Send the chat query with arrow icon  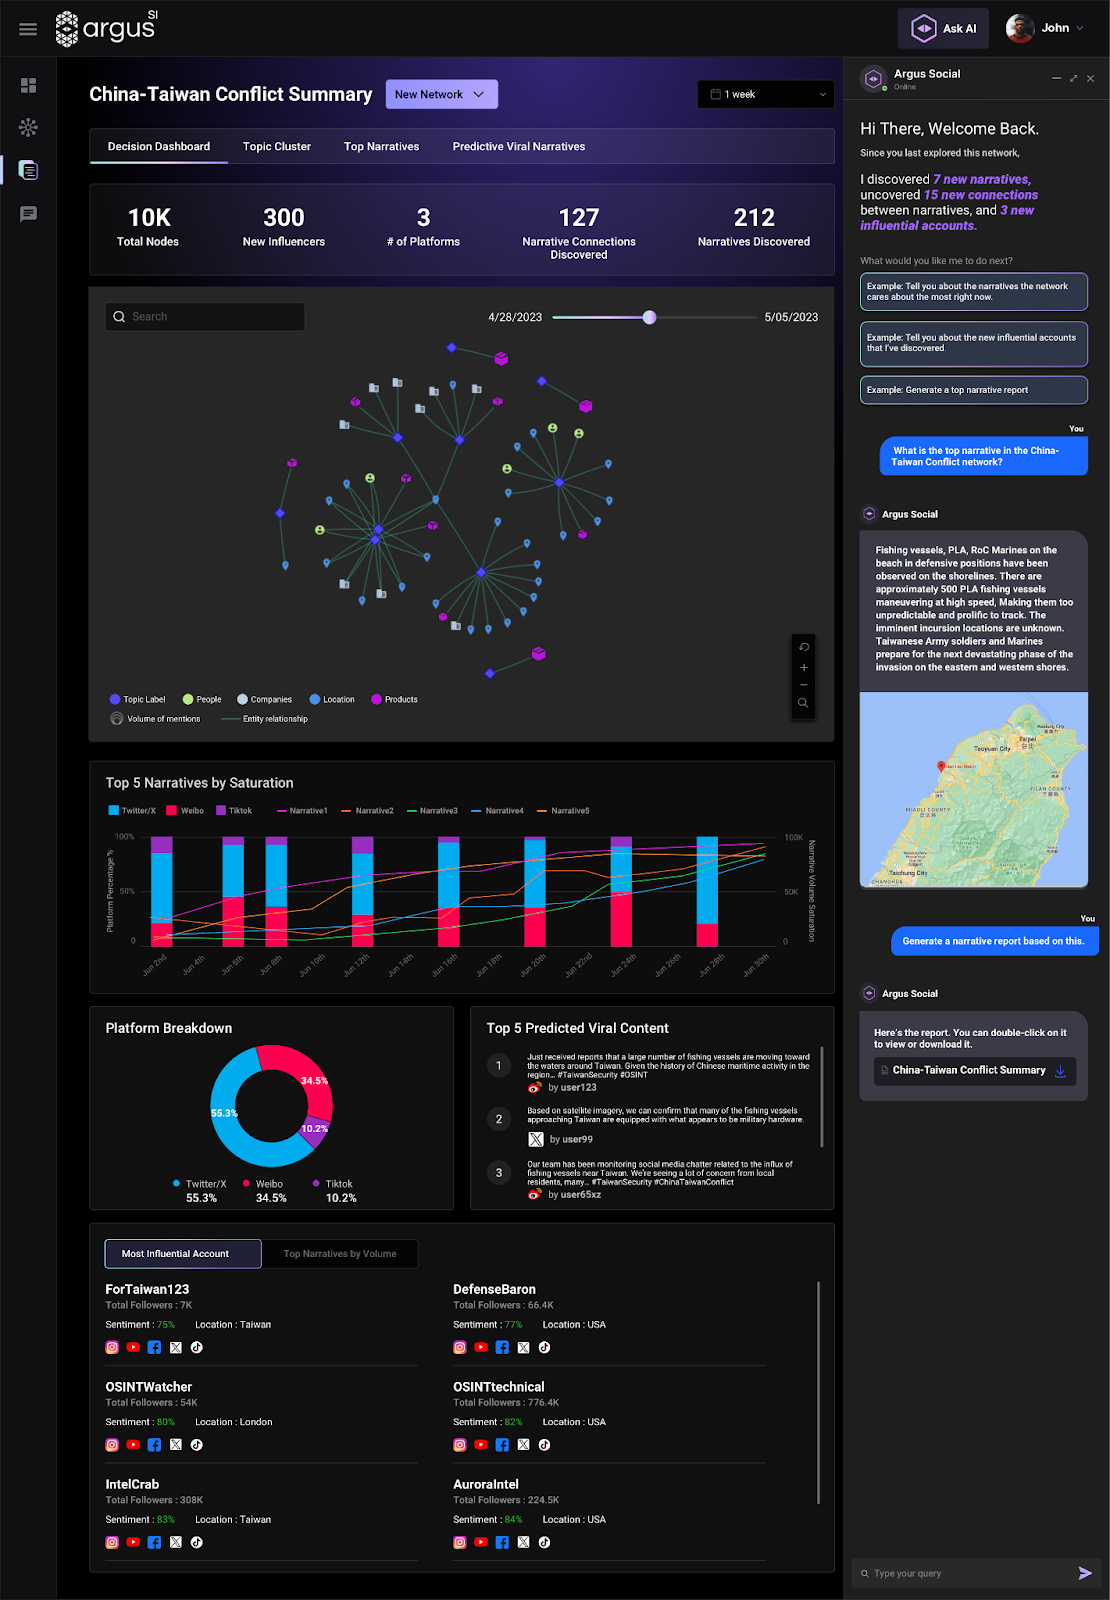[x=1085, y=1573]
